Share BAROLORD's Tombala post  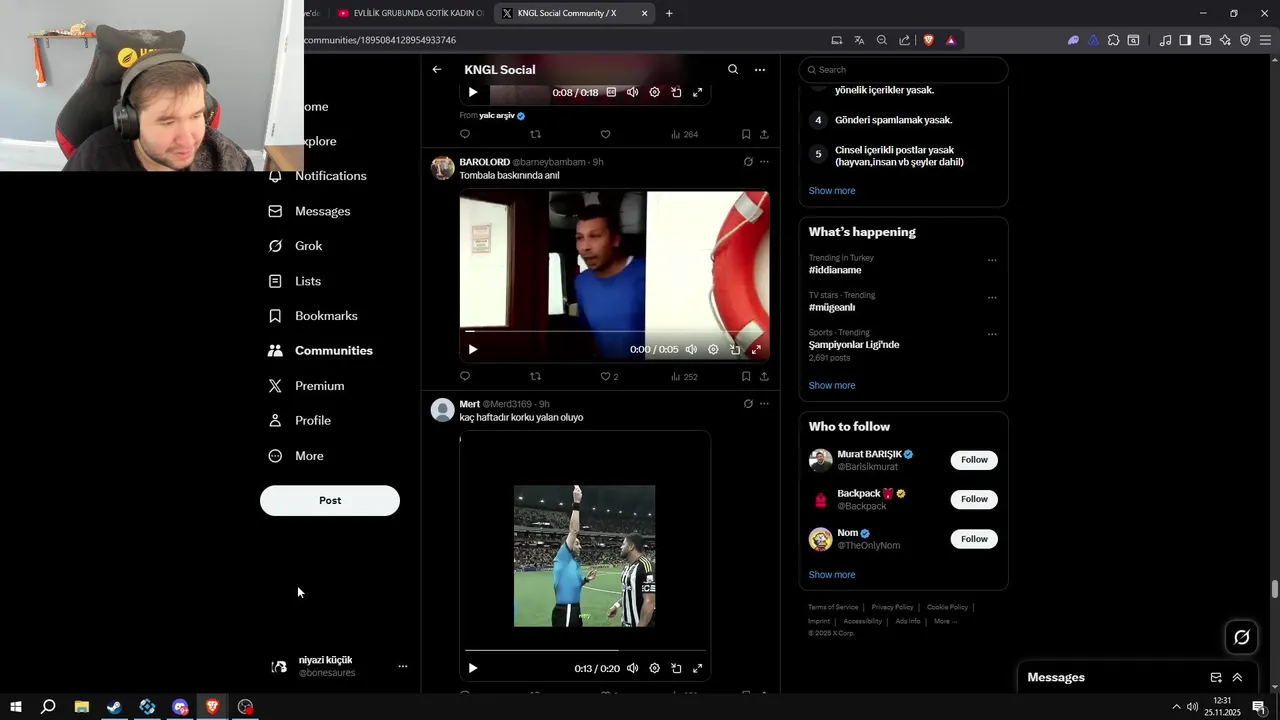point(764,376)
